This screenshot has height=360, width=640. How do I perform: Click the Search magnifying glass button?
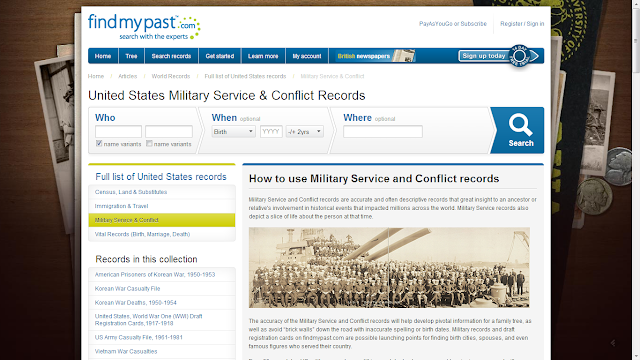click(520, 131)
